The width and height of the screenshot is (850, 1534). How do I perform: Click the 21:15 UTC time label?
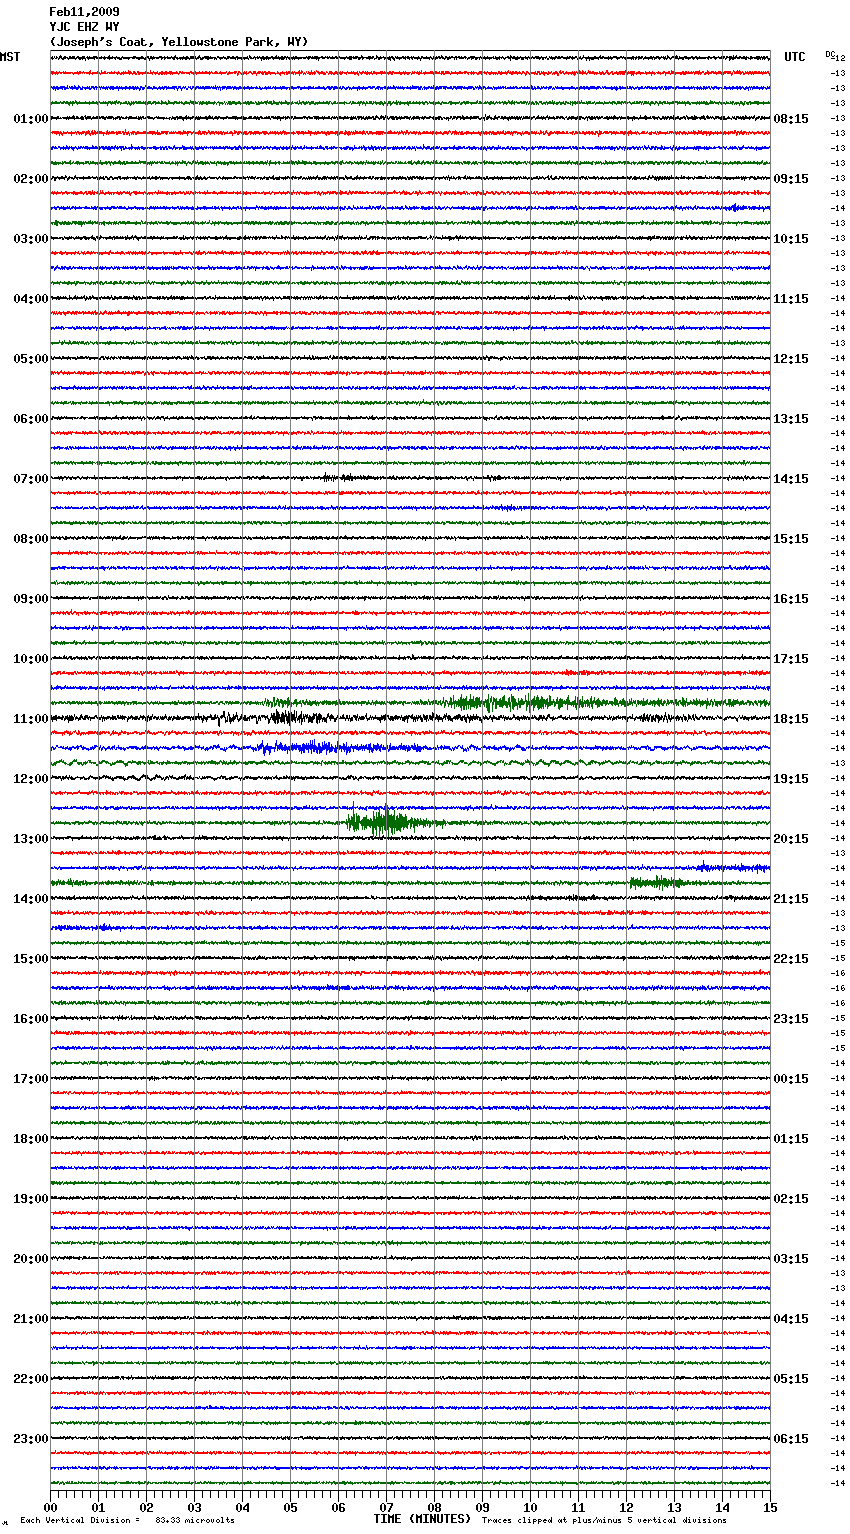pyautogui.click(x=791, y=899)
